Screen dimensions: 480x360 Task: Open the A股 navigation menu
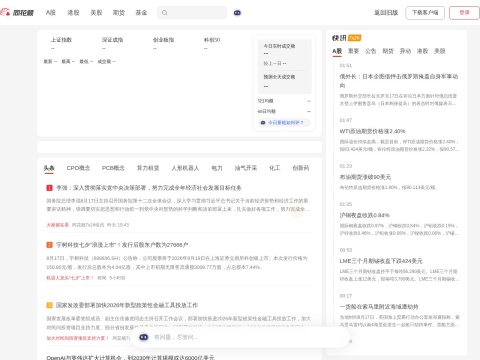[x=51, y=13]
